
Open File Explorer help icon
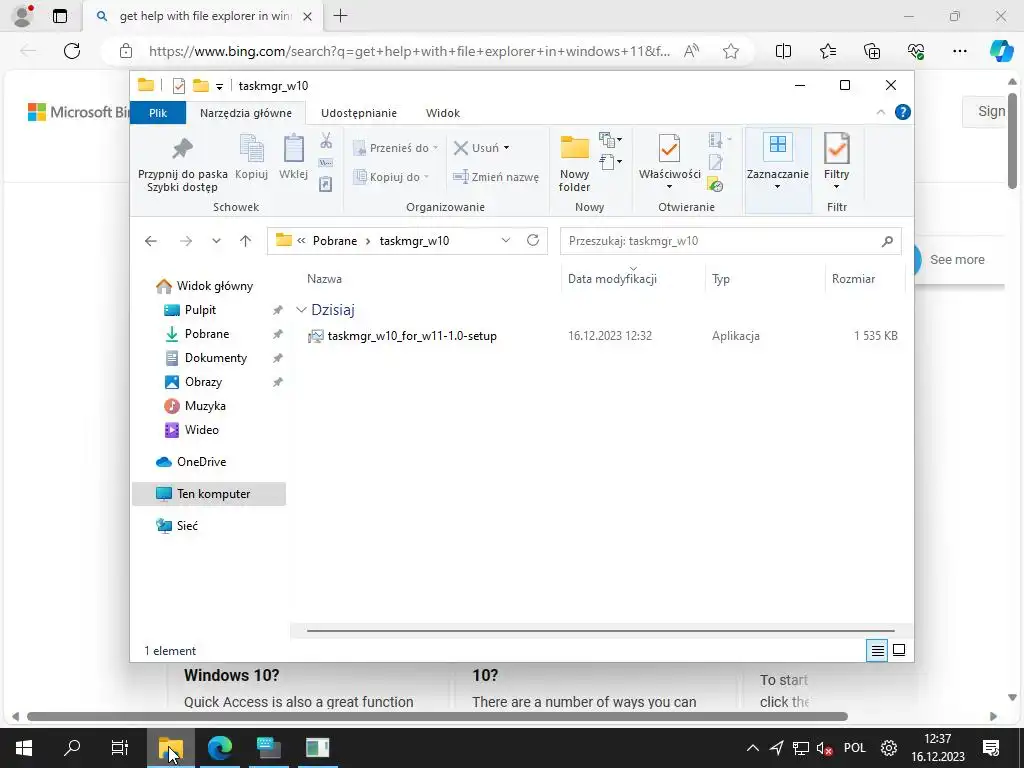[903, 112]
